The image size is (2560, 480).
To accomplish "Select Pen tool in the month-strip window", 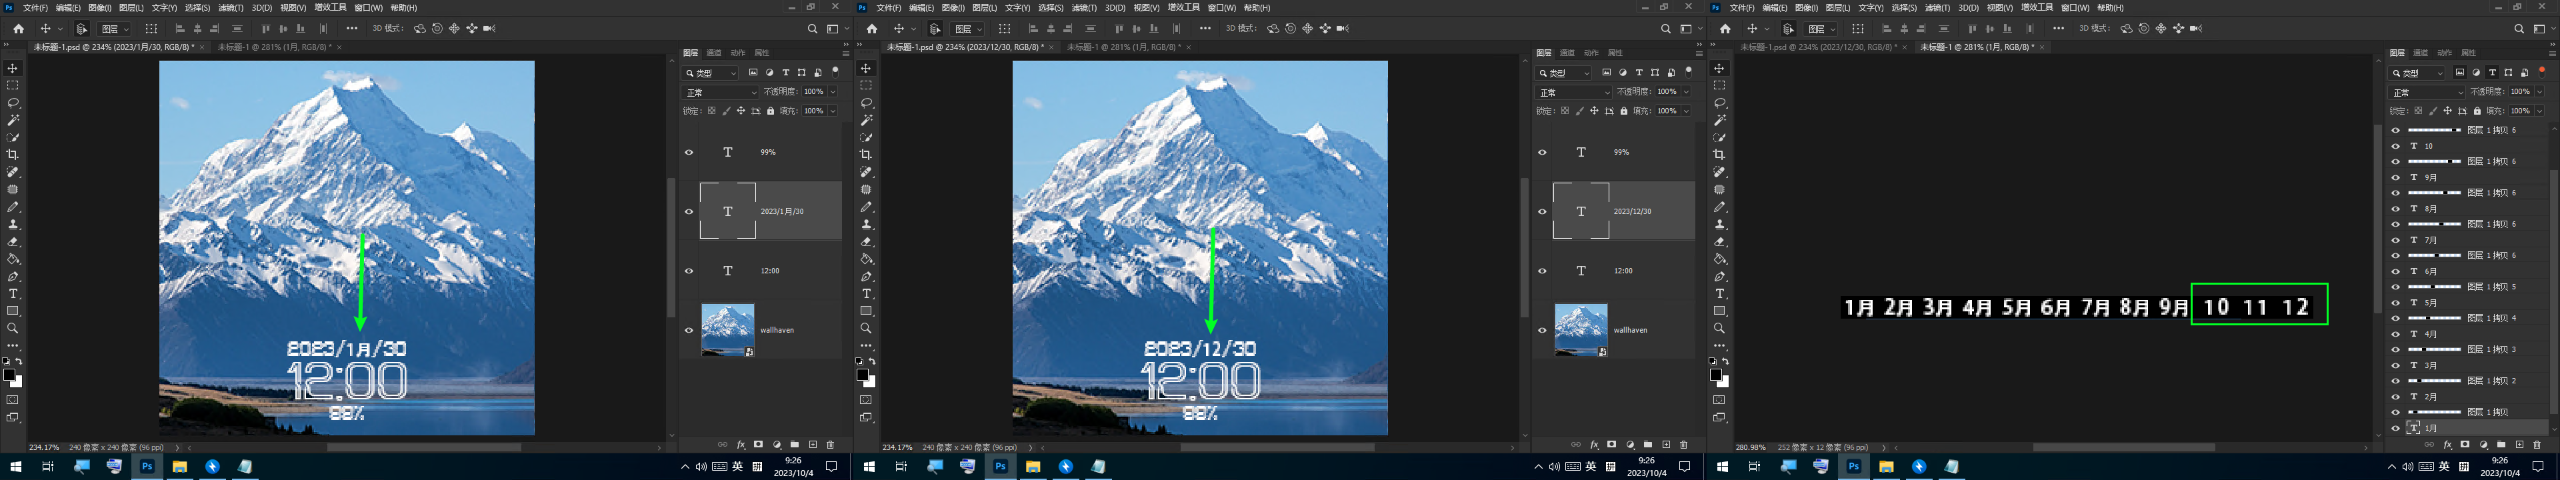I will point(1719,277).
